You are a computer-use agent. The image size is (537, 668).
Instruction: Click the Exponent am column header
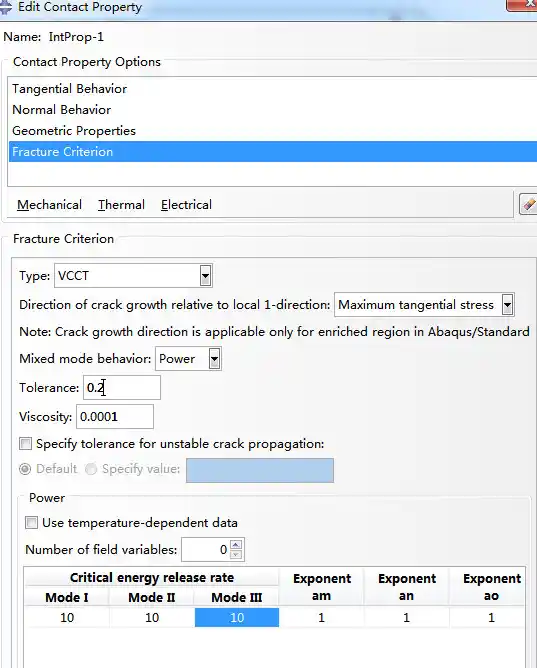pos(322,587)
